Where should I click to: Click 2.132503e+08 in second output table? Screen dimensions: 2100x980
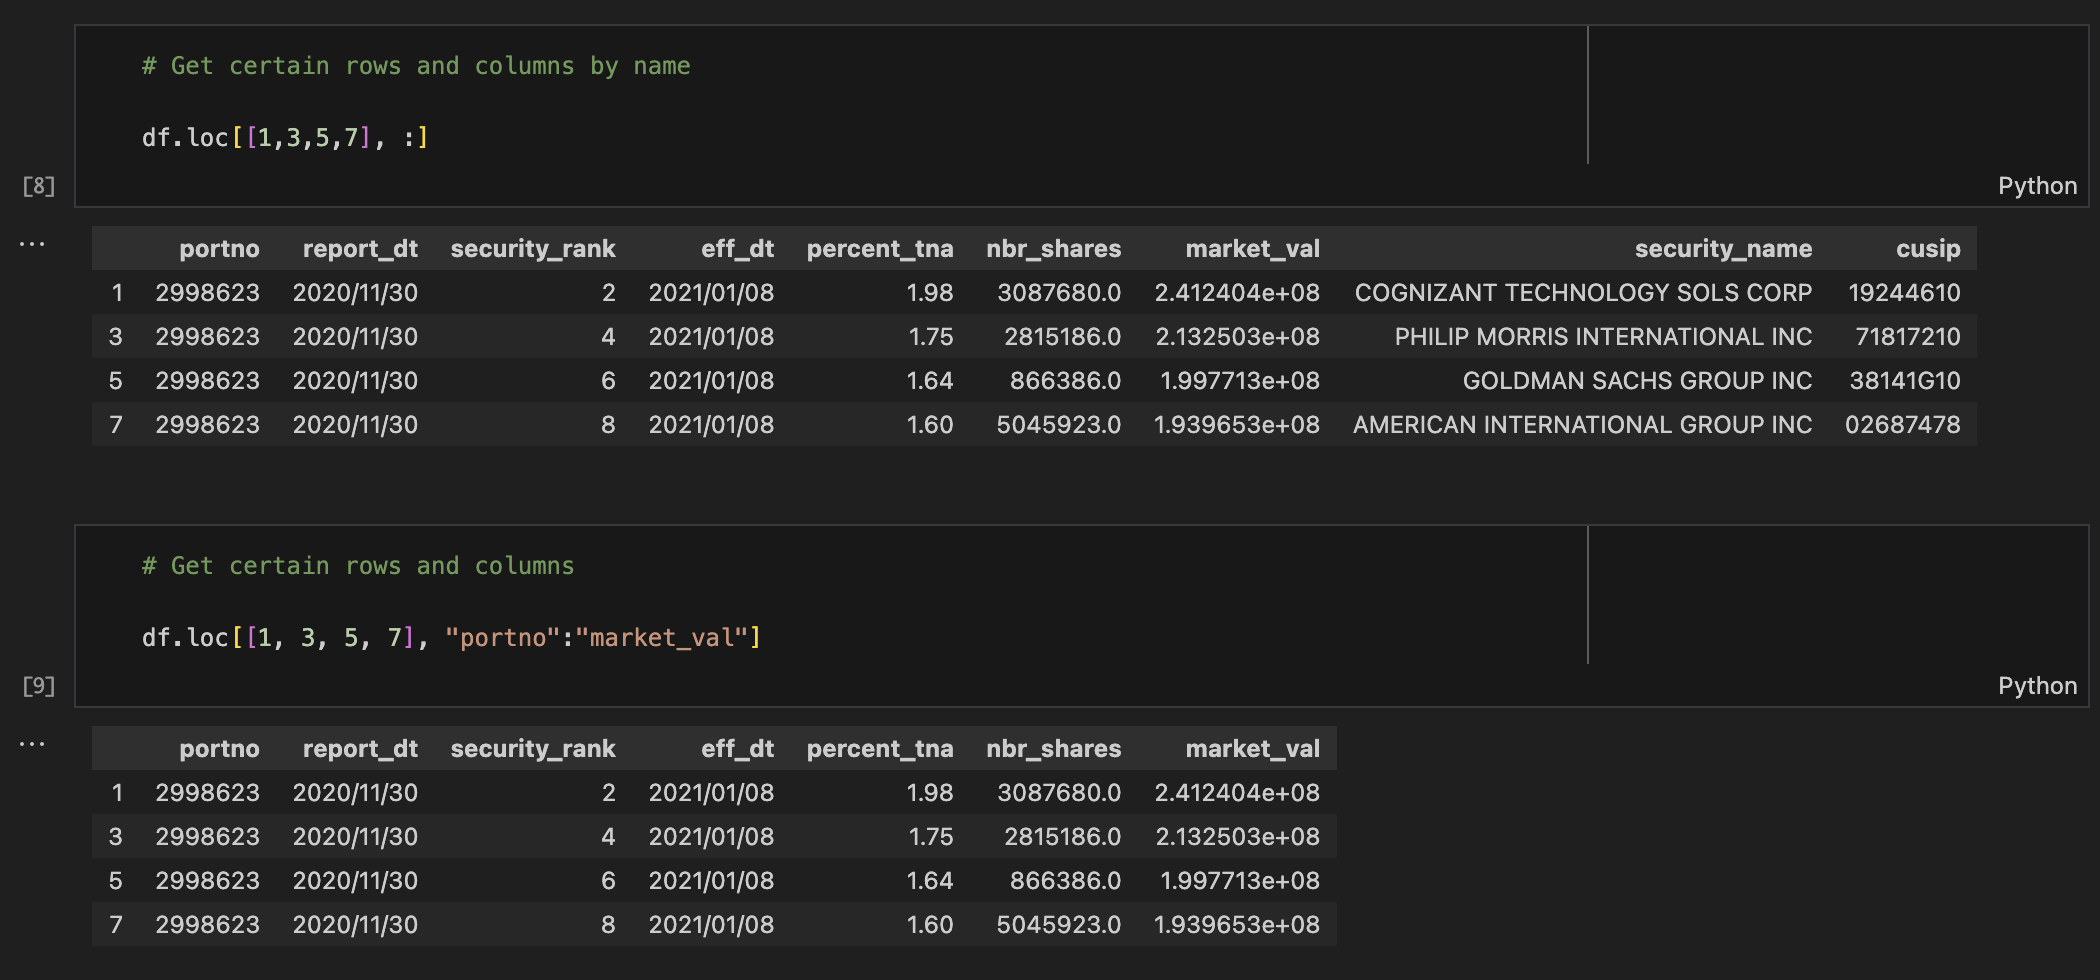click(x=1238, y=837)
